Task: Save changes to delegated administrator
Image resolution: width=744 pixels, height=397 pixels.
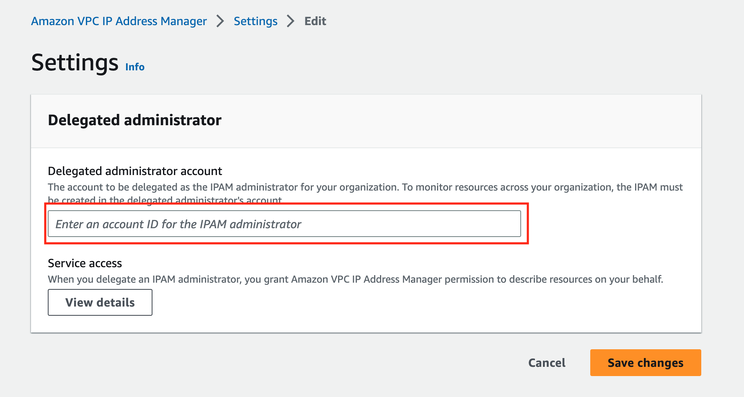Action: tap(645, 363)
